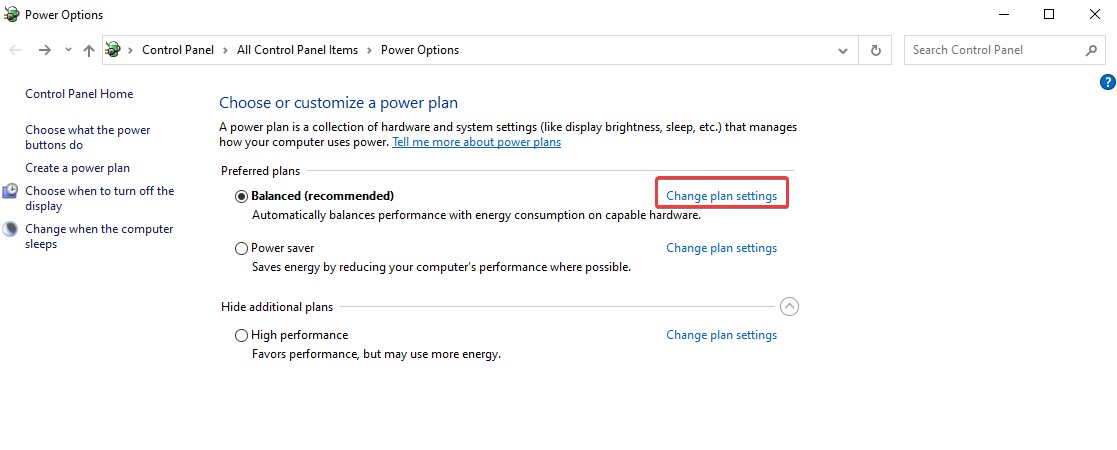
Task: Go to Control Panel breadcrumb item
Action: click(x=177, y=50)
